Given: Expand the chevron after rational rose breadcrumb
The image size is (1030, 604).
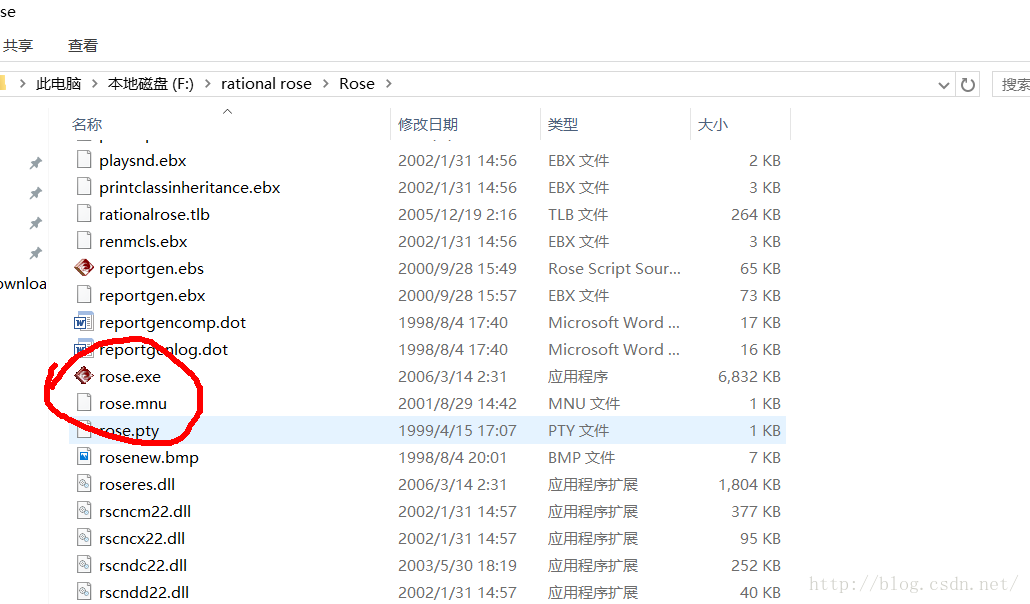Looking at the screenshot, I should [x=325, y=83].
